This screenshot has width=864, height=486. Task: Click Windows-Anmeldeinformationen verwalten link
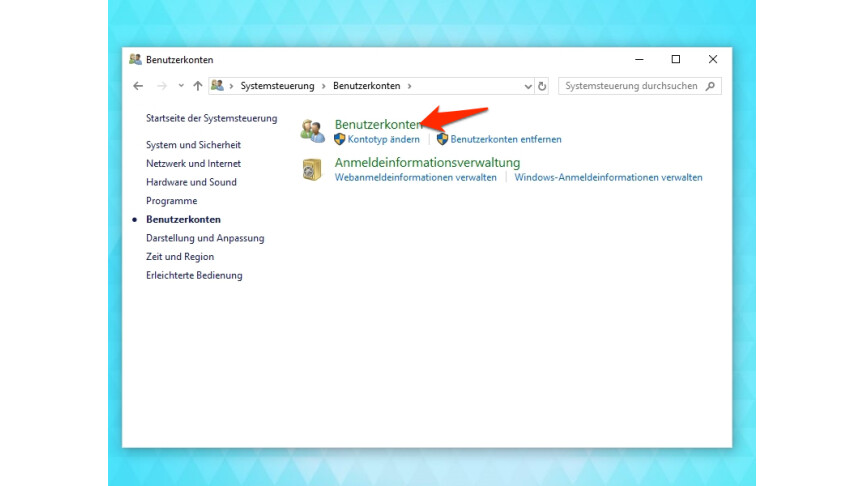(x=608, y=177)
